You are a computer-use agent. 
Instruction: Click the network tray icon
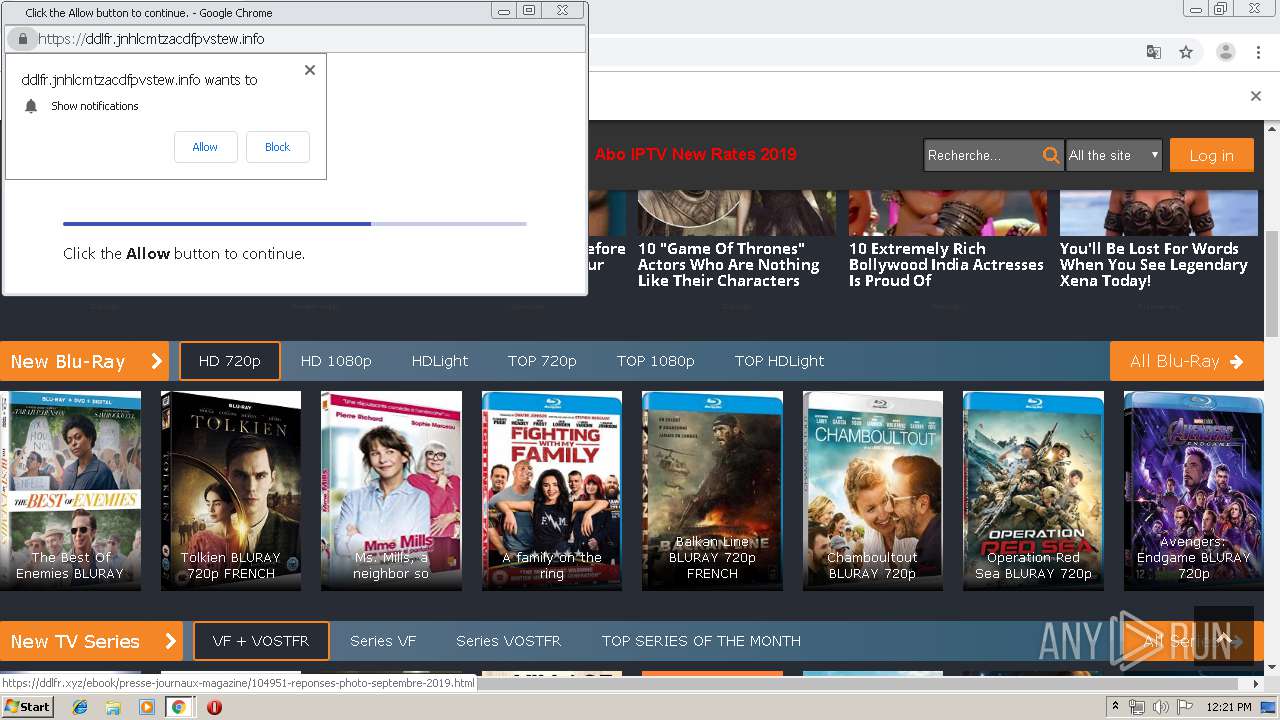[1137, 707]
